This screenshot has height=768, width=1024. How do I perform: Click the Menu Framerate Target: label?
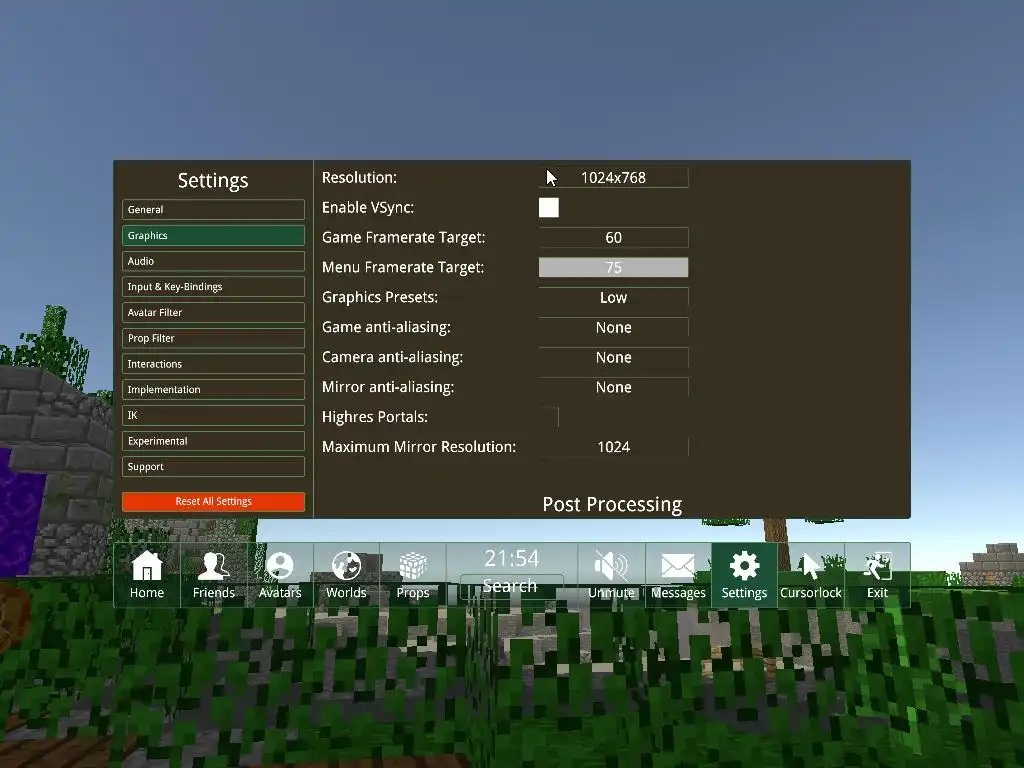403,268
